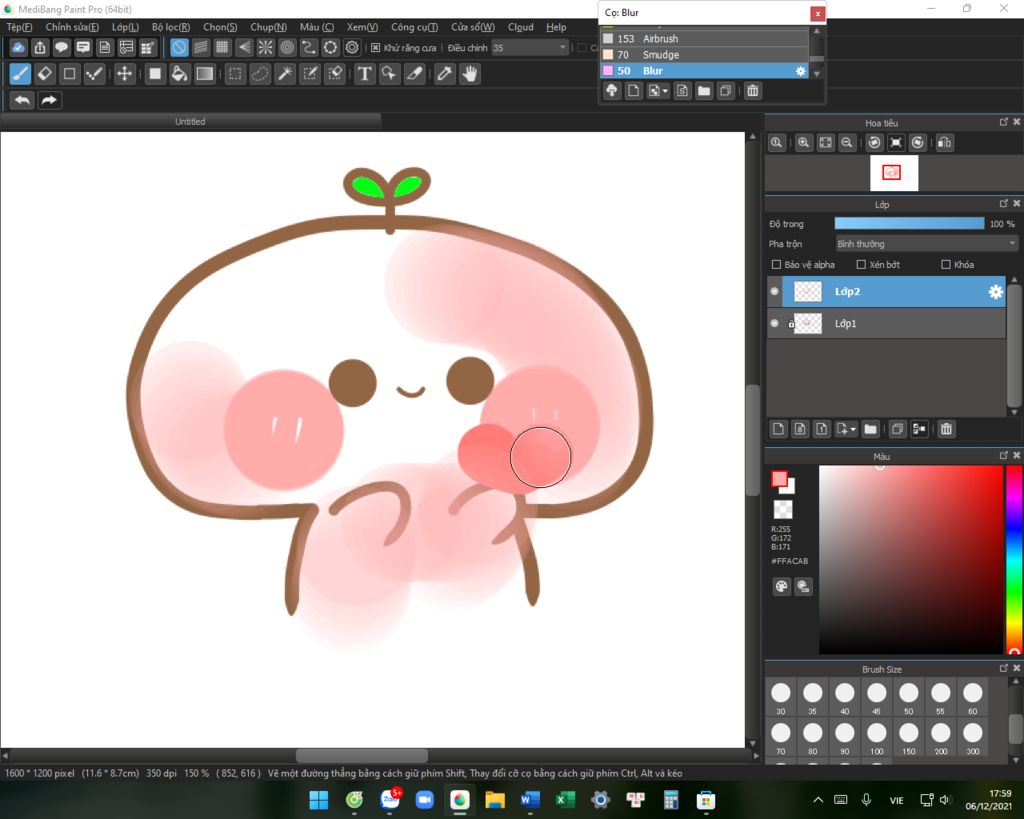1024x819 pixels.
Task: Zoom out on the Navigator panel
Action: tap(847, 142)
